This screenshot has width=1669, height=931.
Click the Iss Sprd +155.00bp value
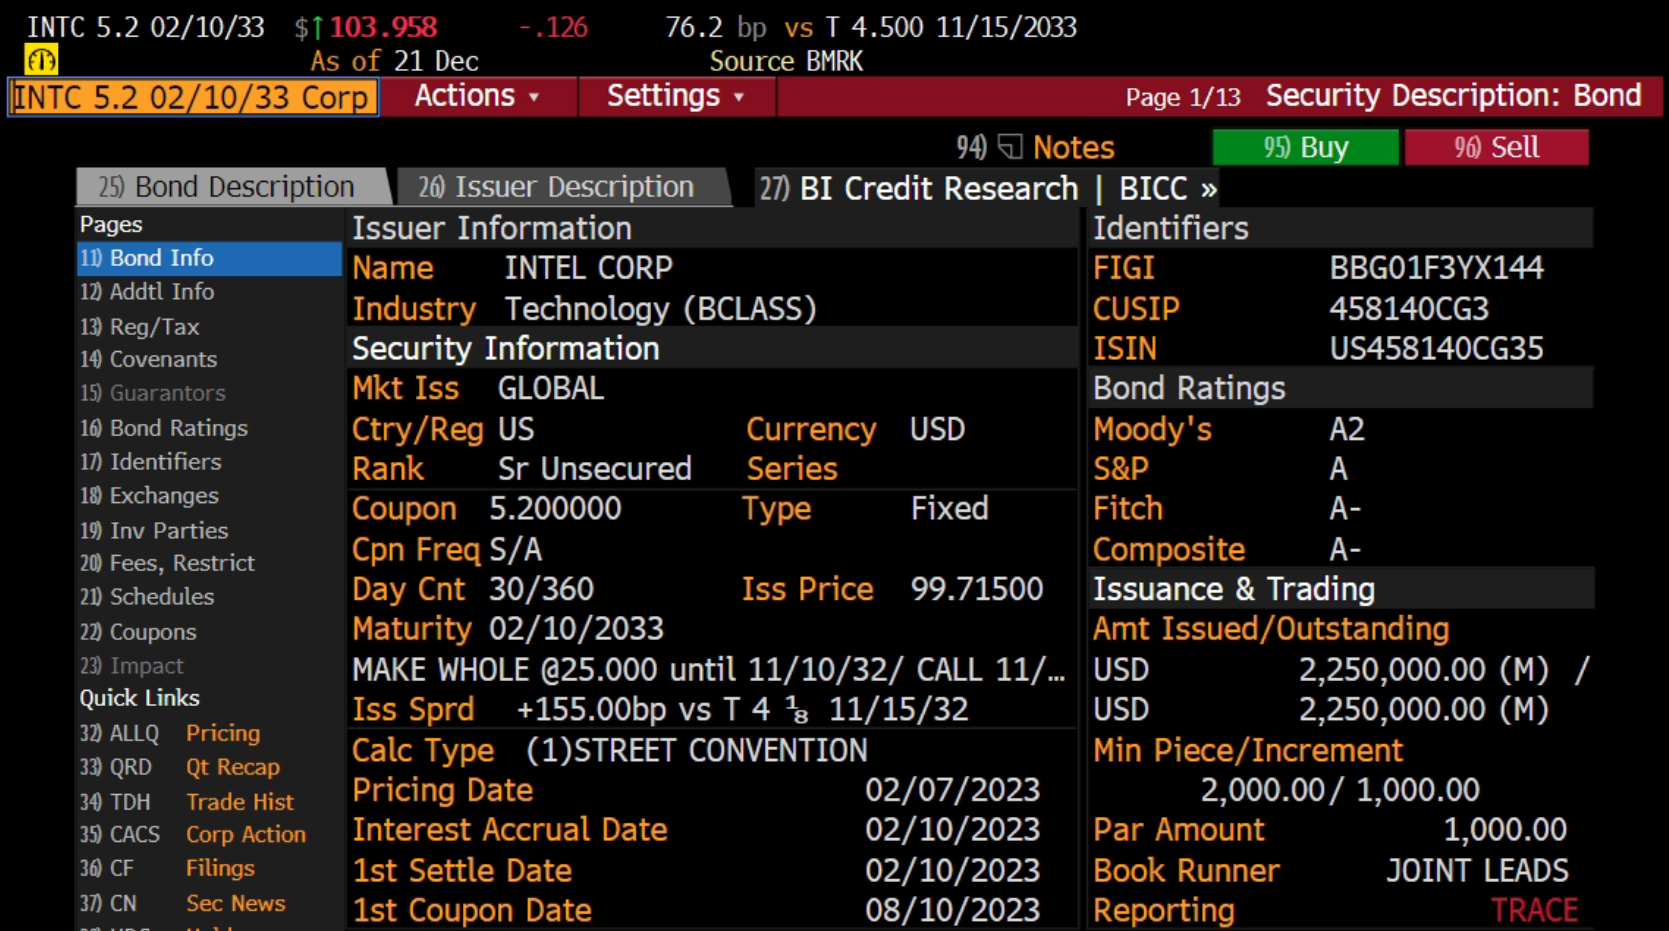[x=742, y=710]
